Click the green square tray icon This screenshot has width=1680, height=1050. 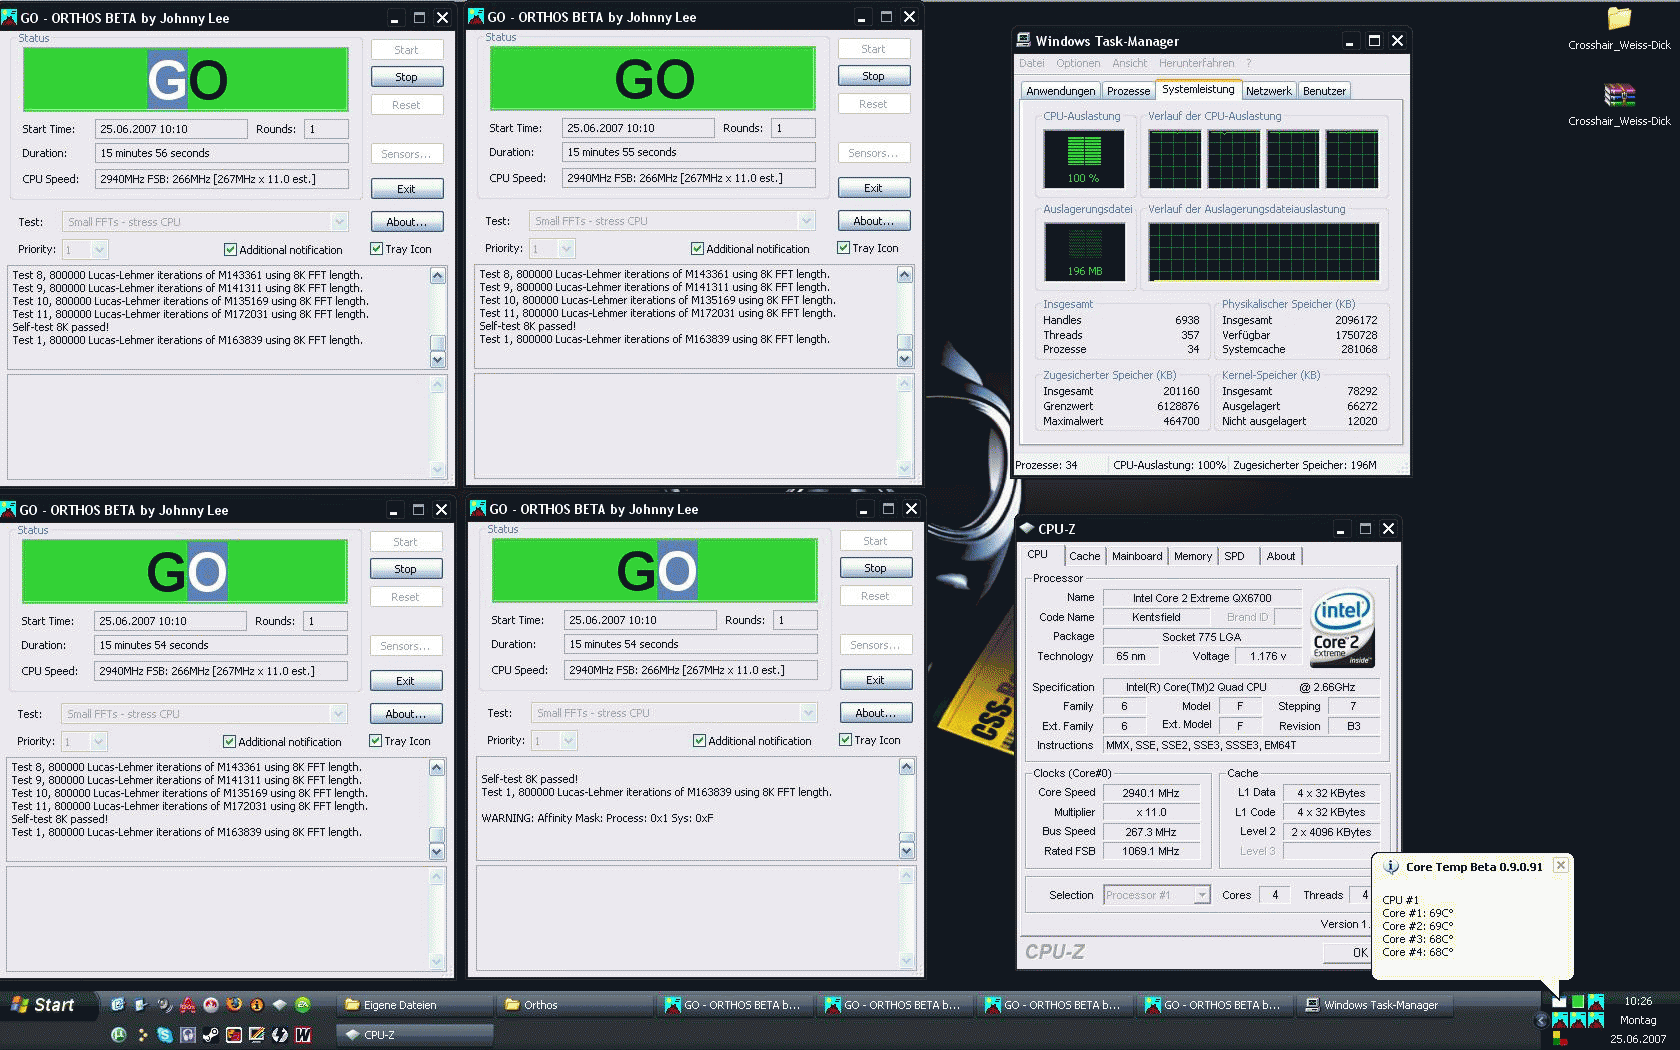[1578, 1001]
